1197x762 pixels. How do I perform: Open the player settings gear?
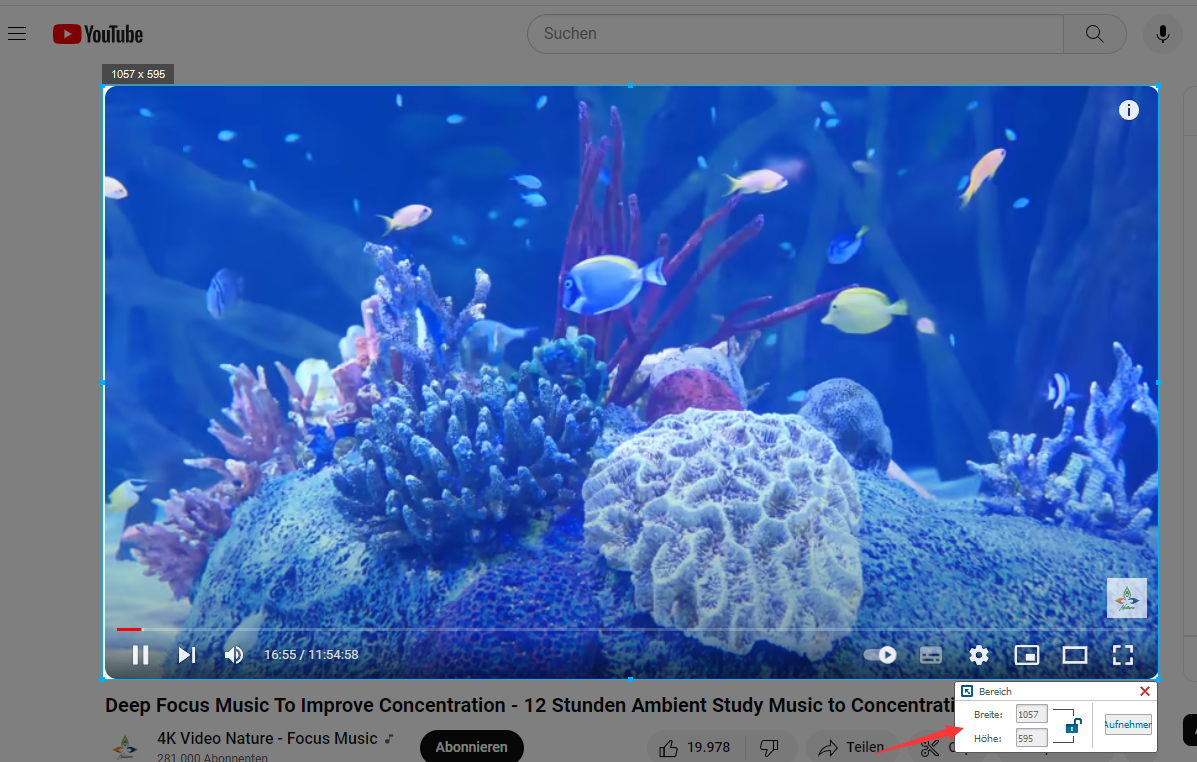[x=979, y=655]
